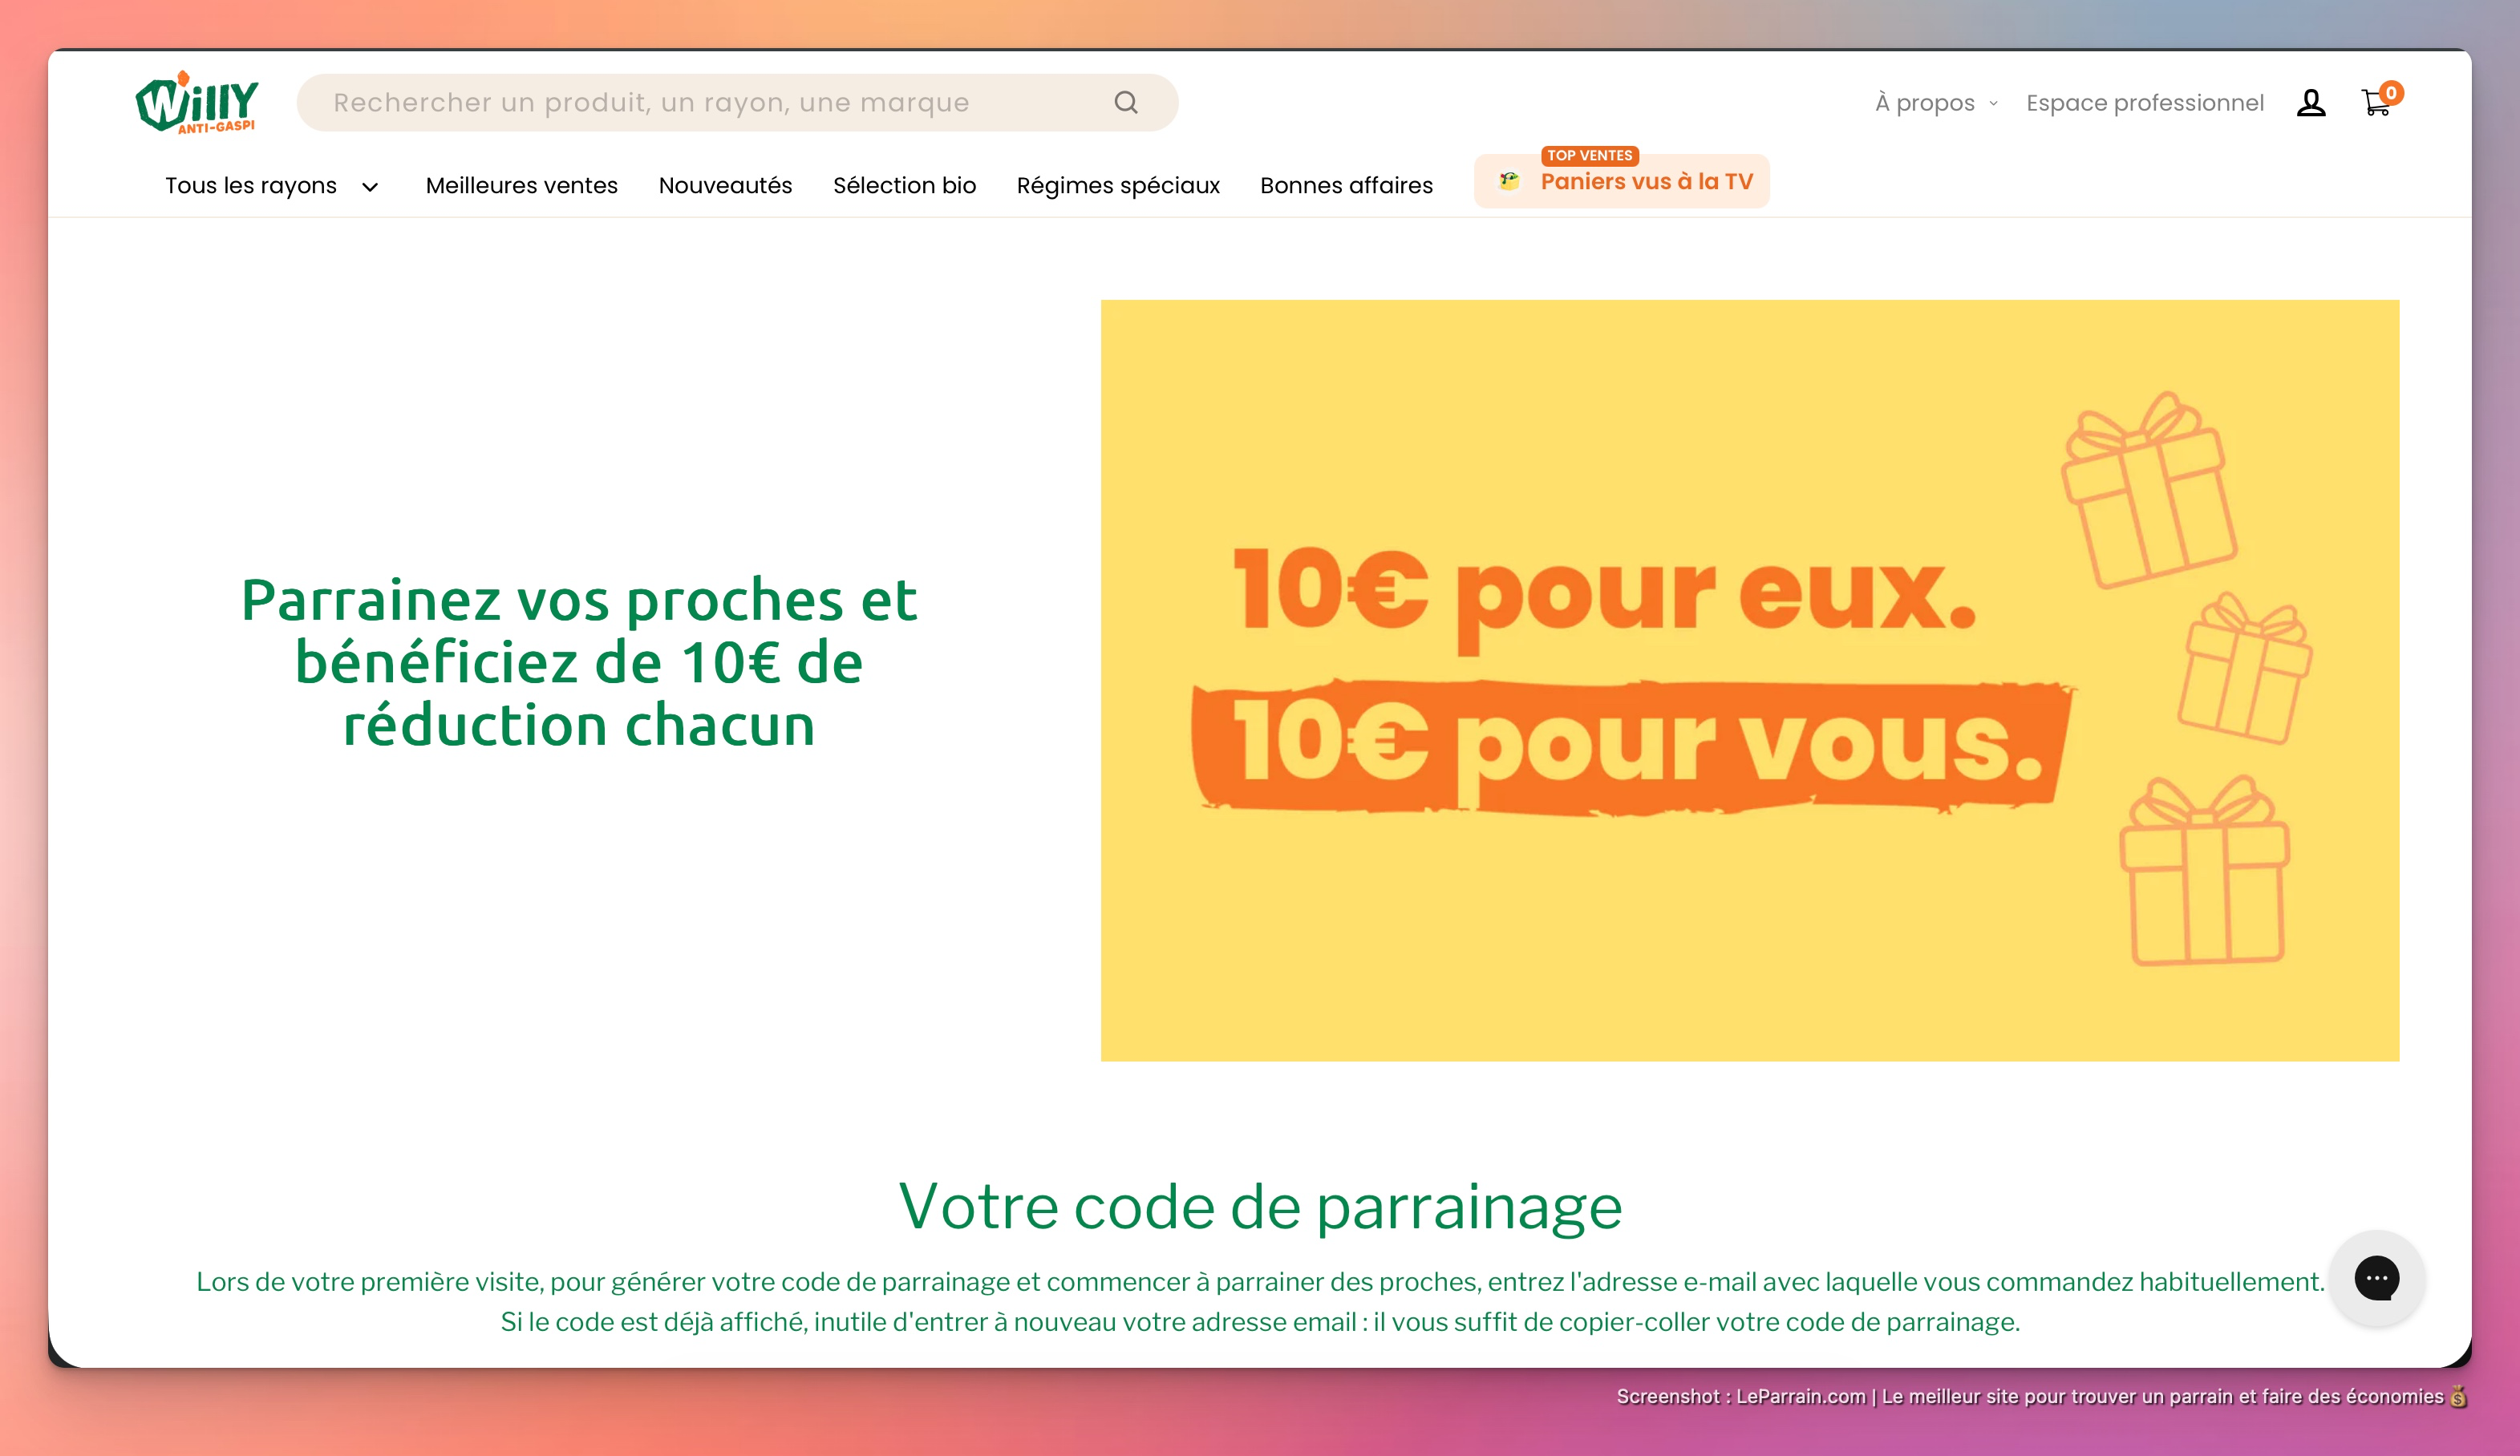Open the Nouveautés section
The image size is (2520, 1456).
(725, 186)
